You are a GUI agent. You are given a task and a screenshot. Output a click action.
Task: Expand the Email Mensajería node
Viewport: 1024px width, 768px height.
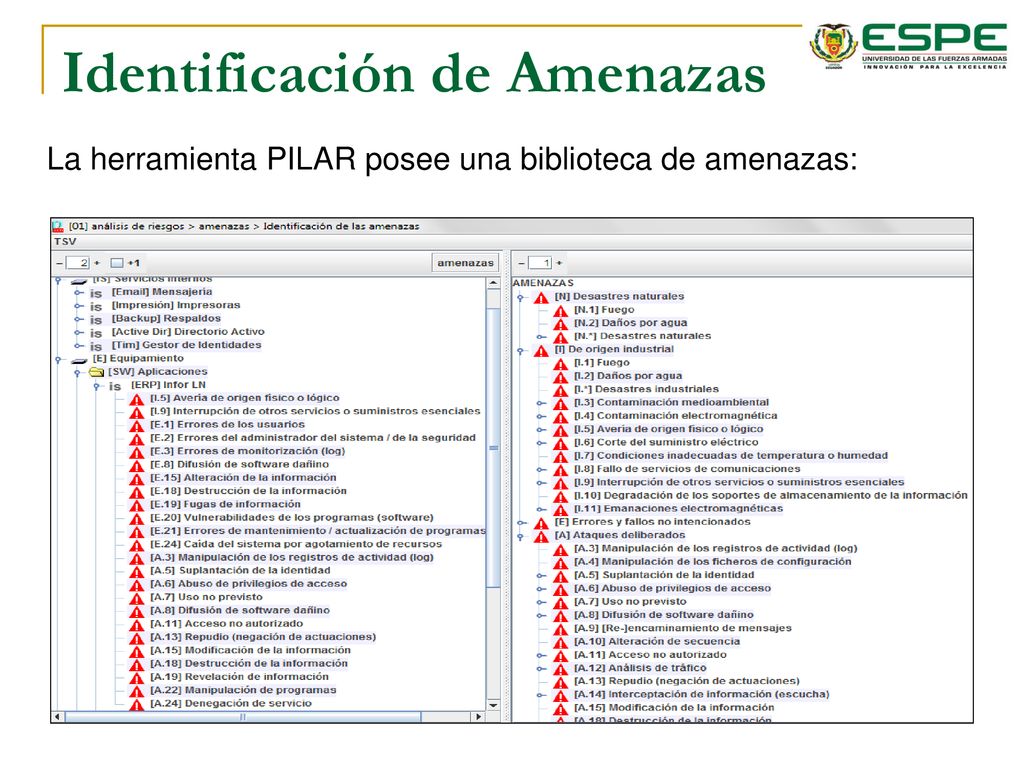(x=78, y=293)
